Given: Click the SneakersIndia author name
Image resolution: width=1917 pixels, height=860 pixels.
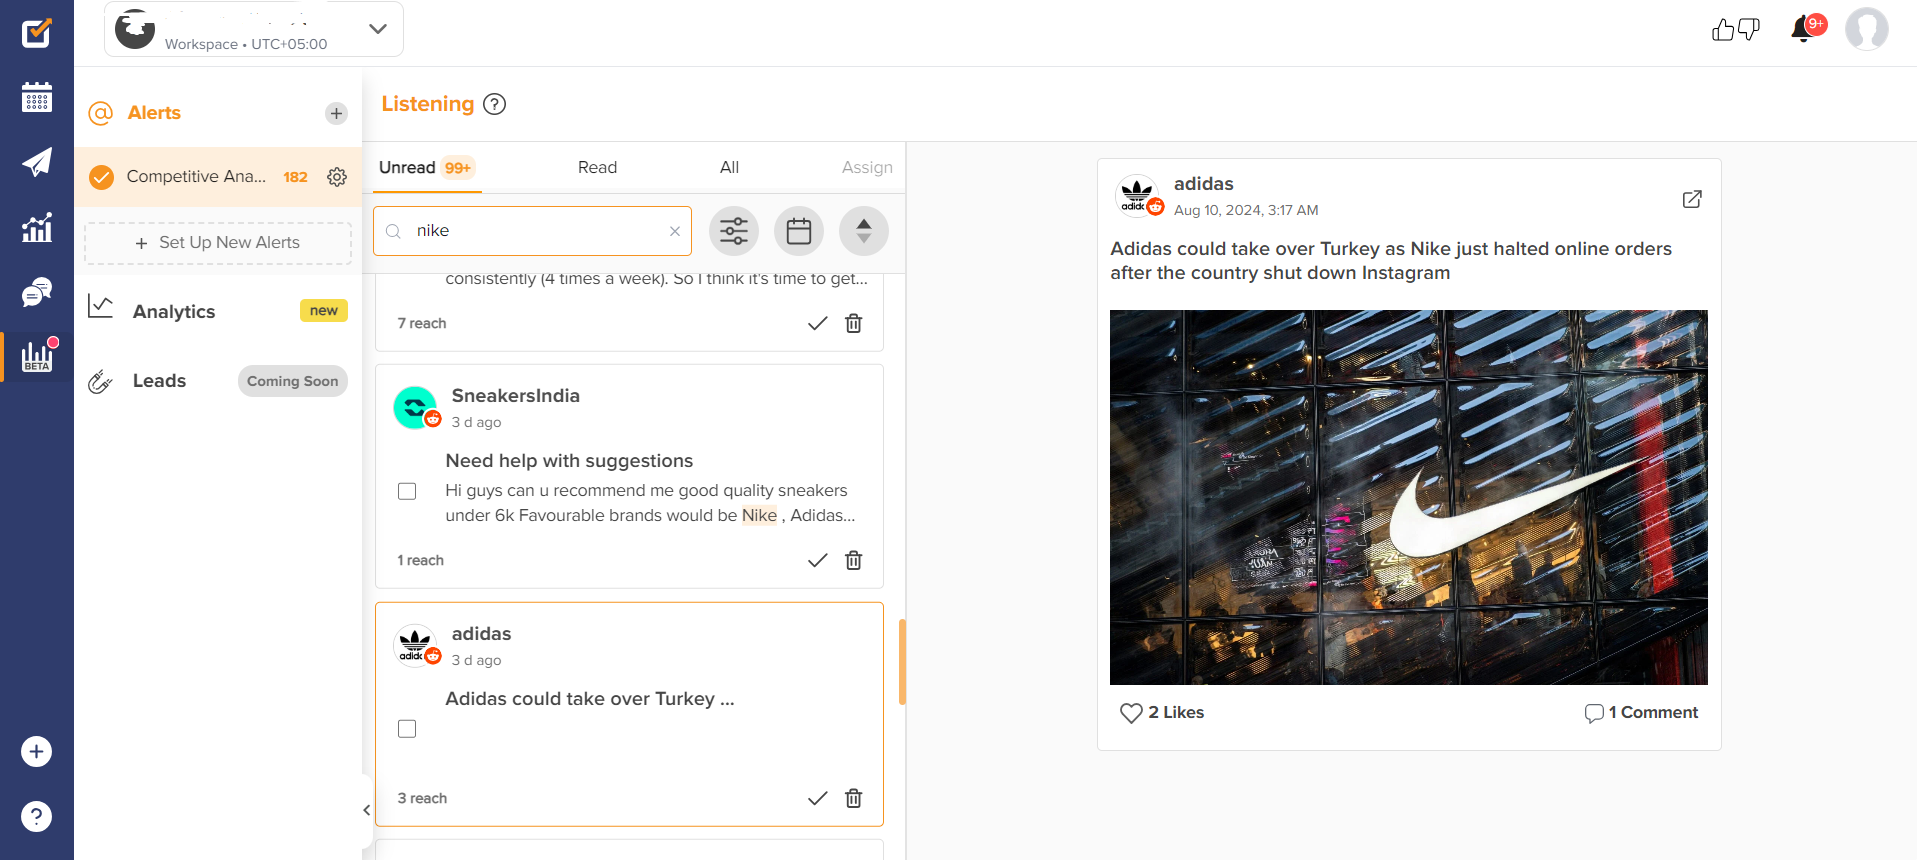Looking at the screenshot, I should click(515, 395).
